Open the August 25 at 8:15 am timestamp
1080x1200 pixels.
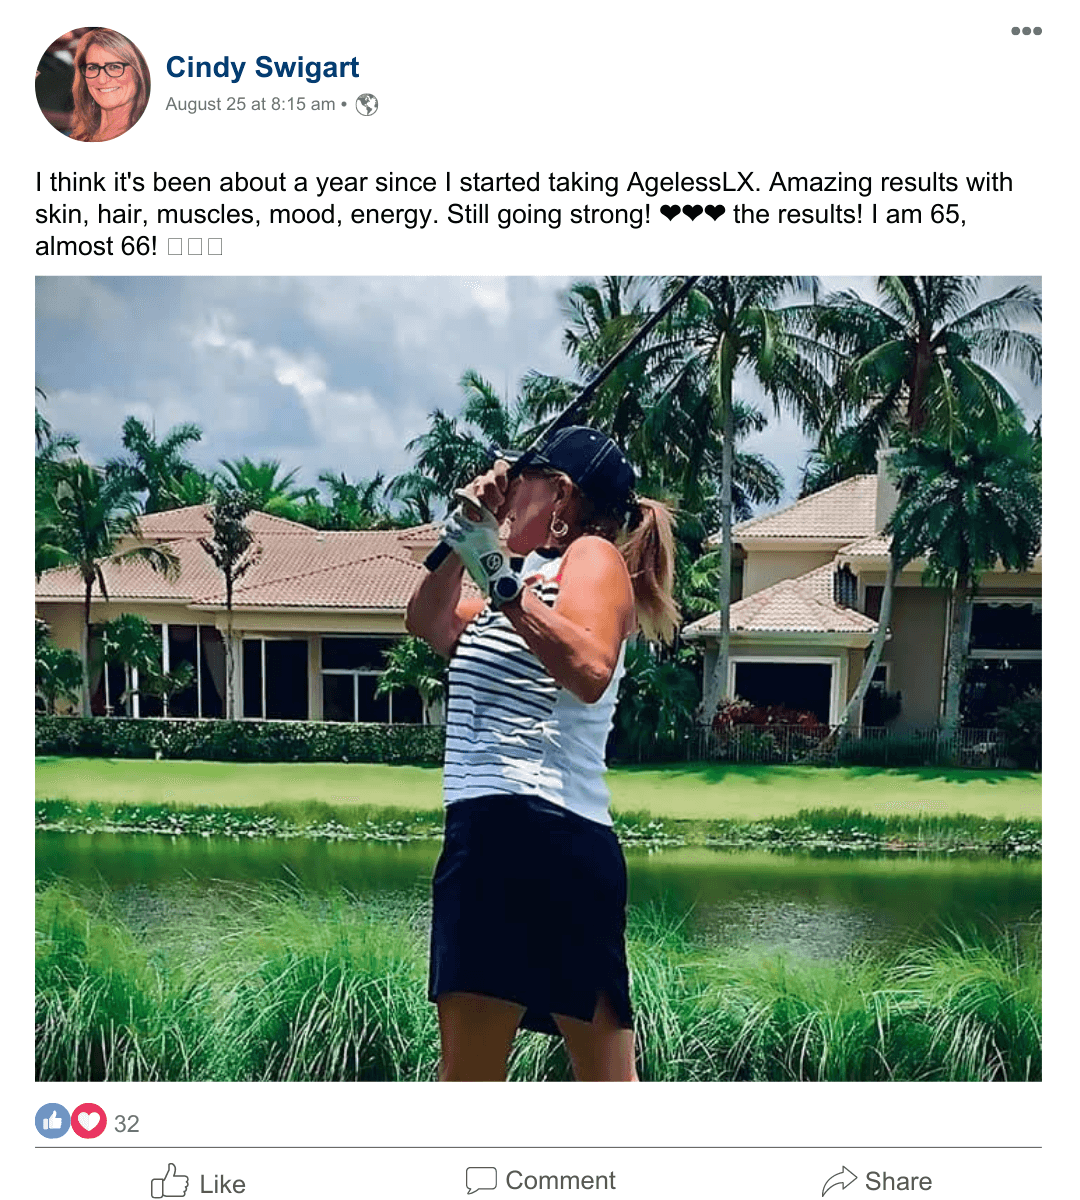pyautogui.click(x=250, y=104)
